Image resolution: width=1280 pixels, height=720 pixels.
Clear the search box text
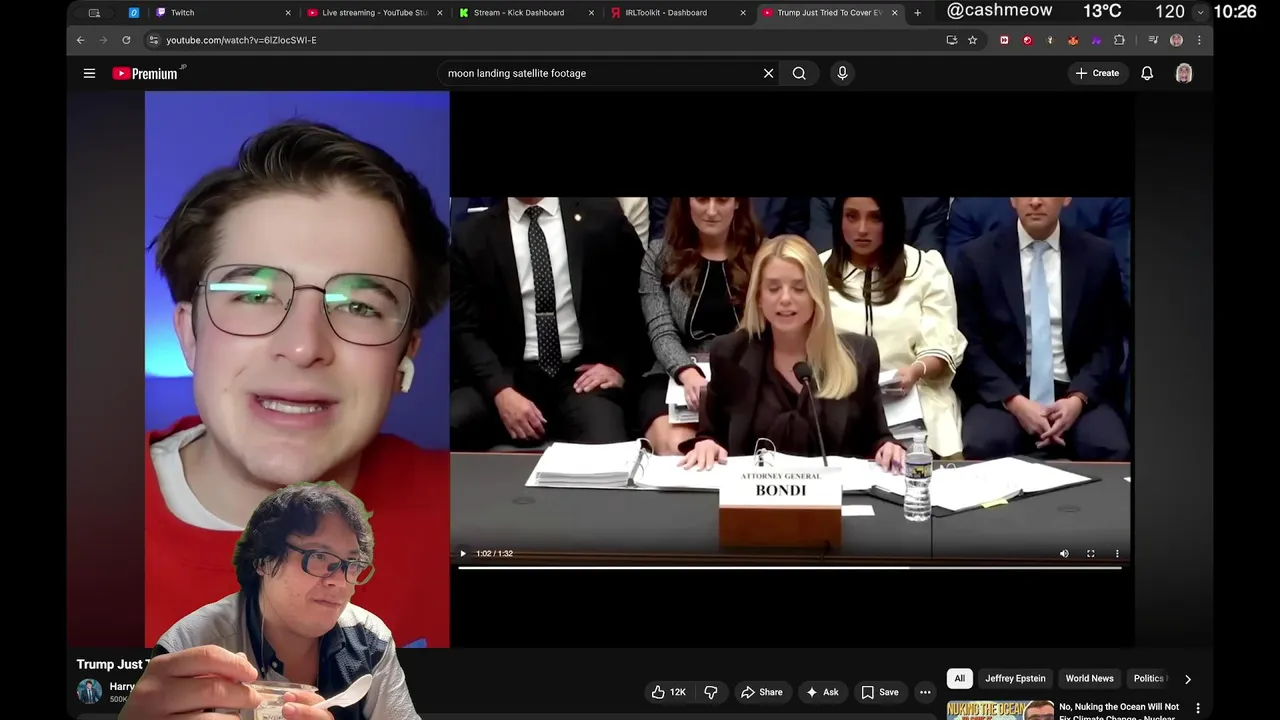(768, 73)
